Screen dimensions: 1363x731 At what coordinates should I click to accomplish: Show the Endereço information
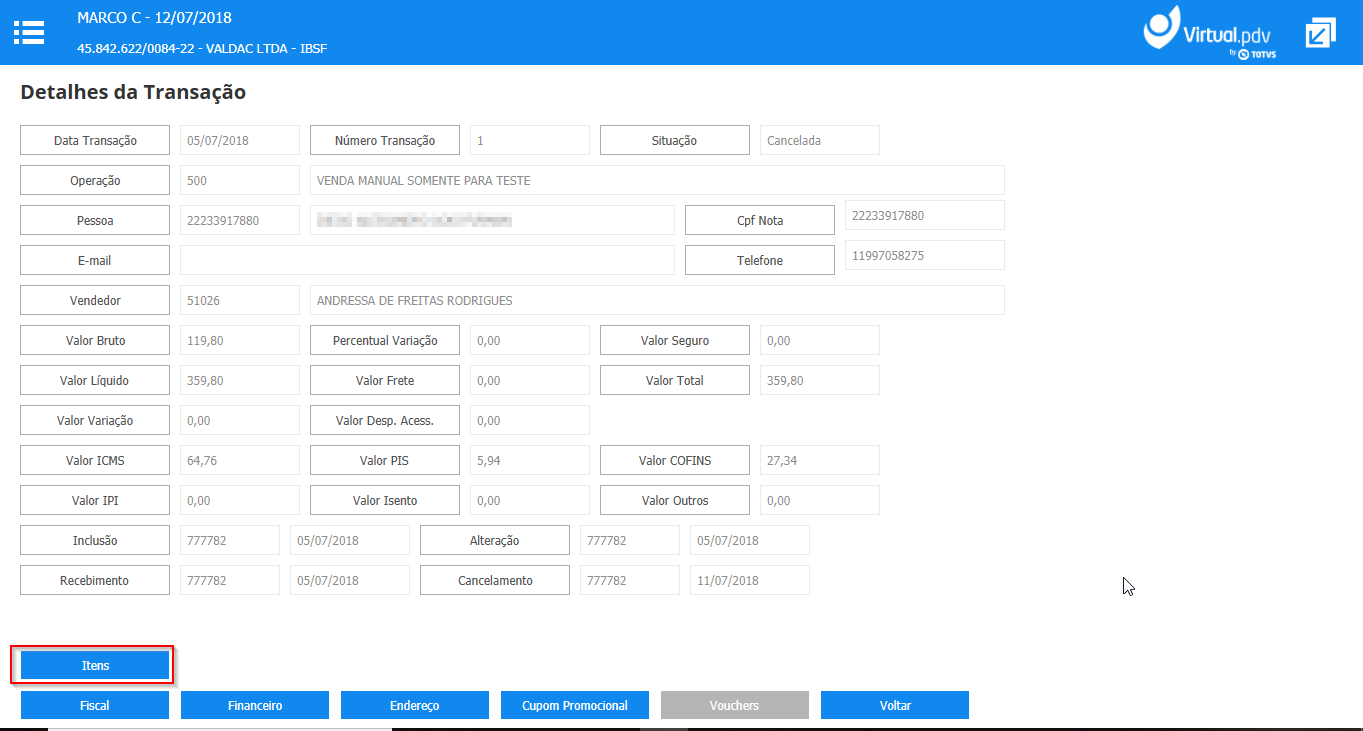415,705
